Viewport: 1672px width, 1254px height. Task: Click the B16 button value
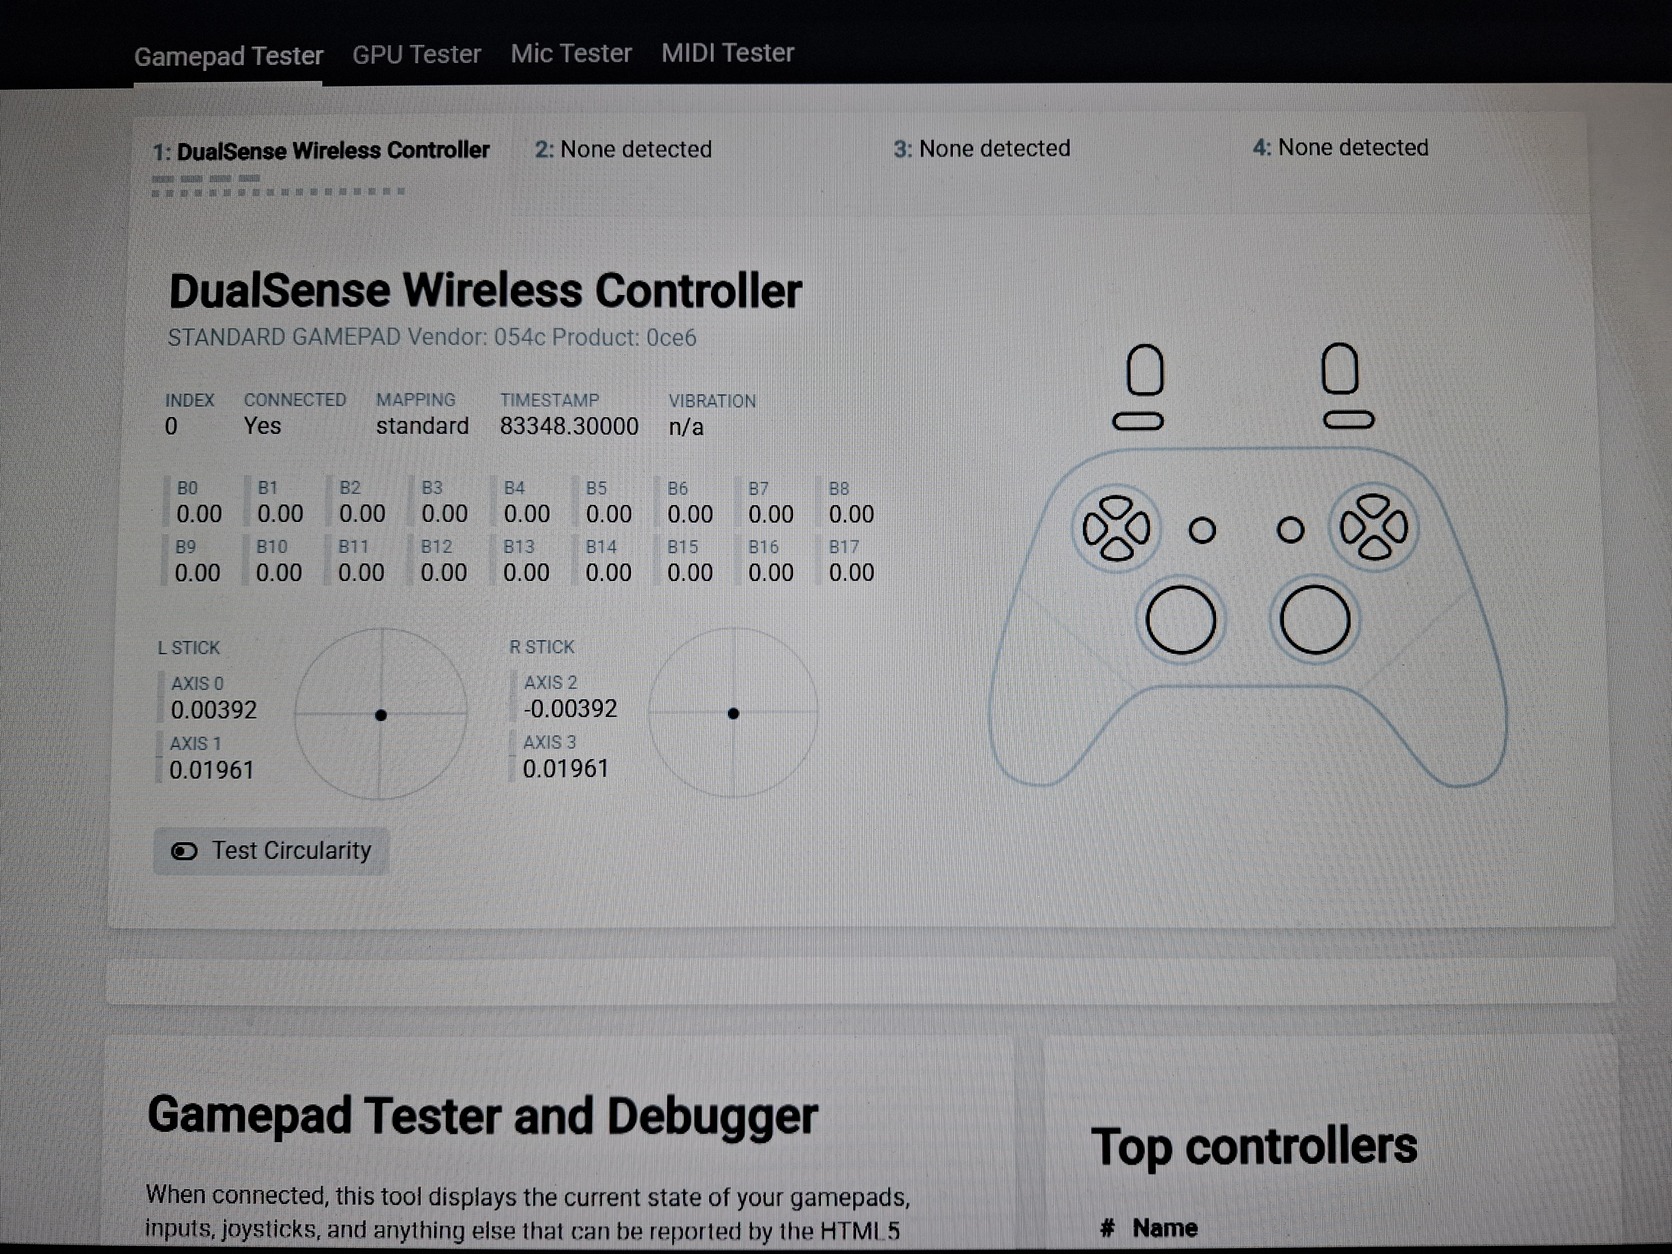(x=771, y=573)
